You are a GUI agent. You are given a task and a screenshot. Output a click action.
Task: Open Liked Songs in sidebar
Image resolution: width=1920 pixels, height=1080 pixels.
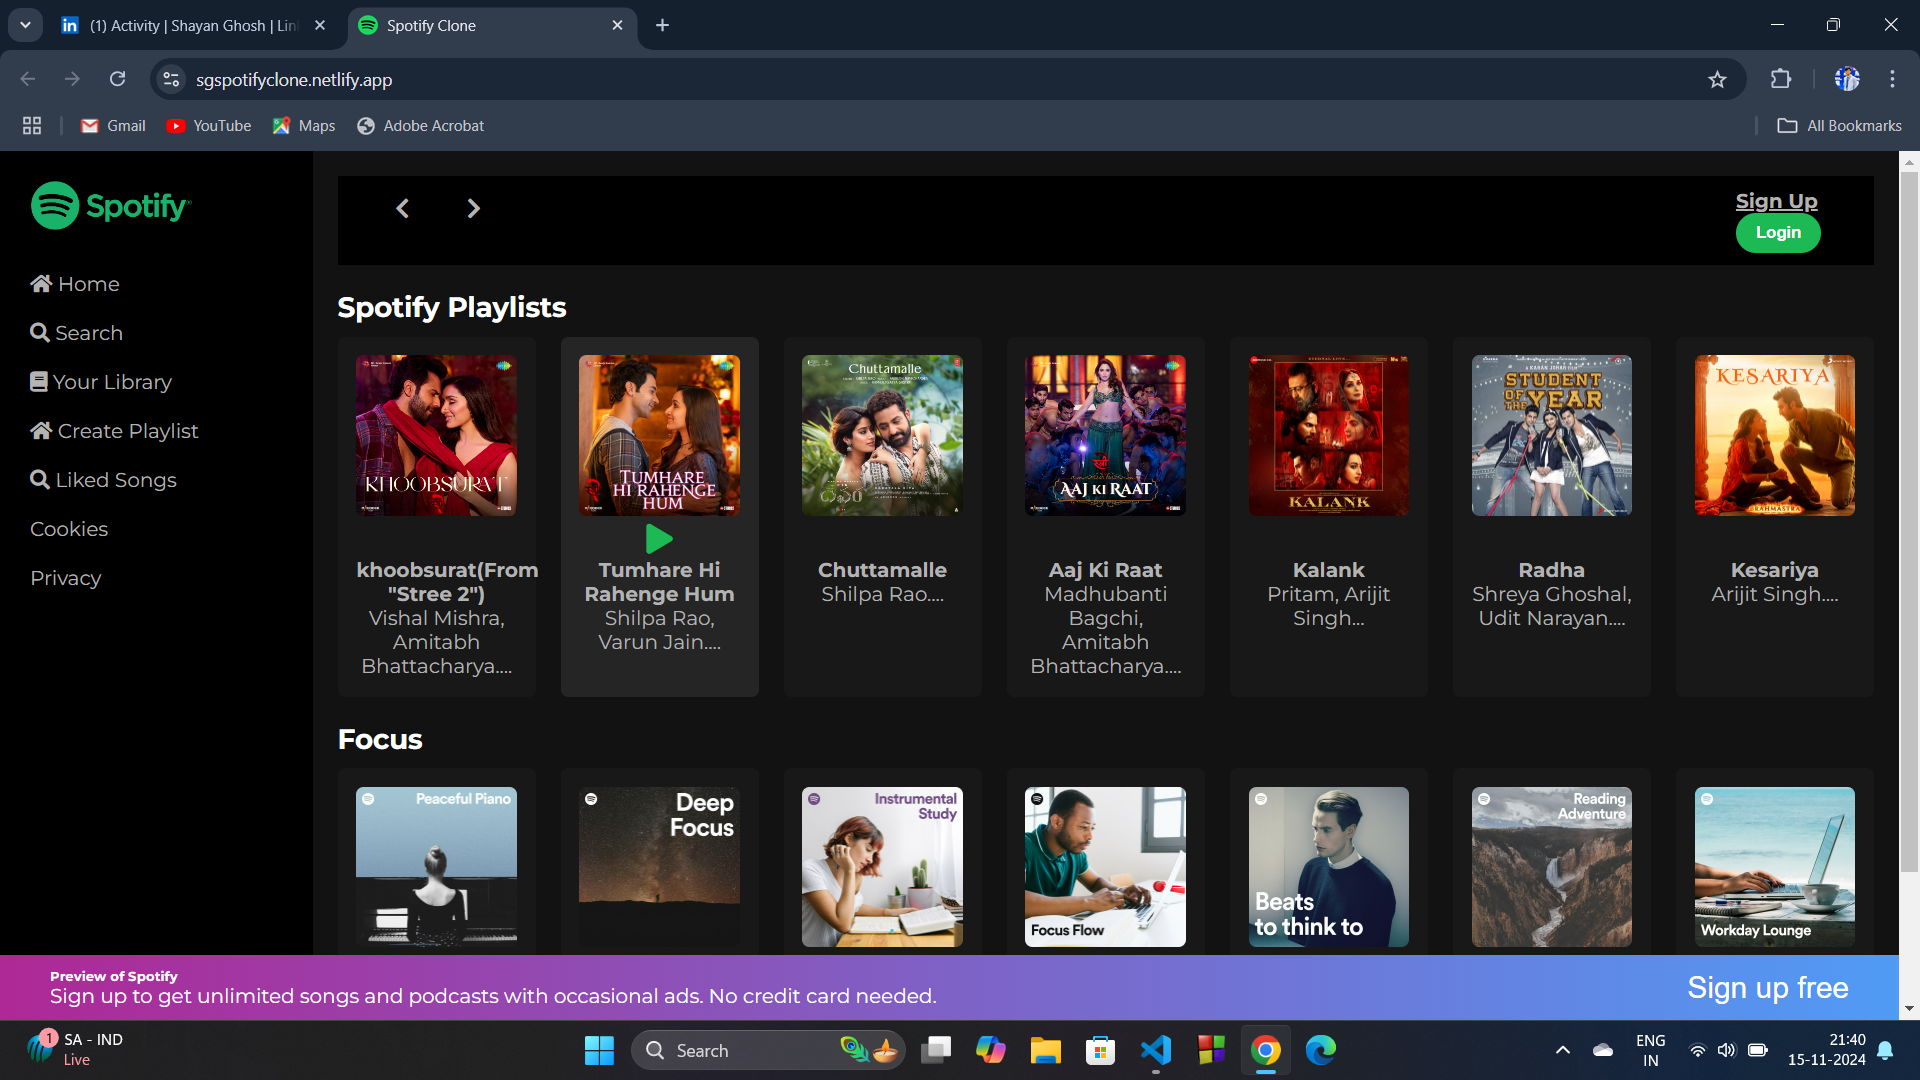coord(103,480)
